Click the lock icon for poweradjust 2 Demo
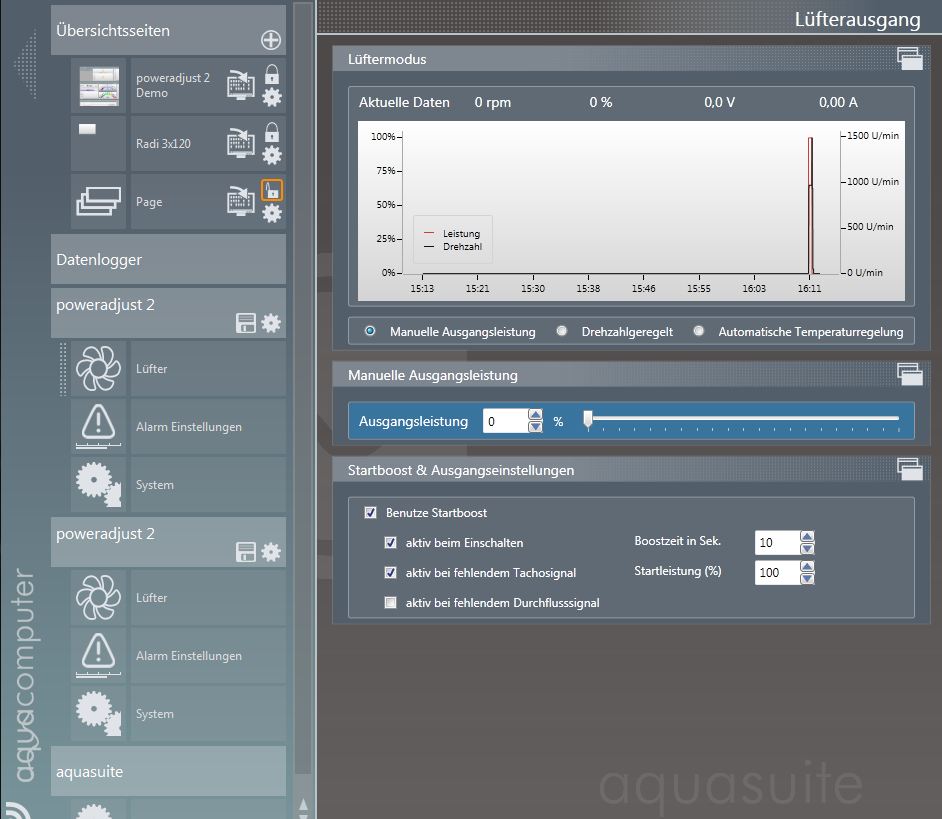The width and height of the screenshot is (942, 819). click(272, 74)
